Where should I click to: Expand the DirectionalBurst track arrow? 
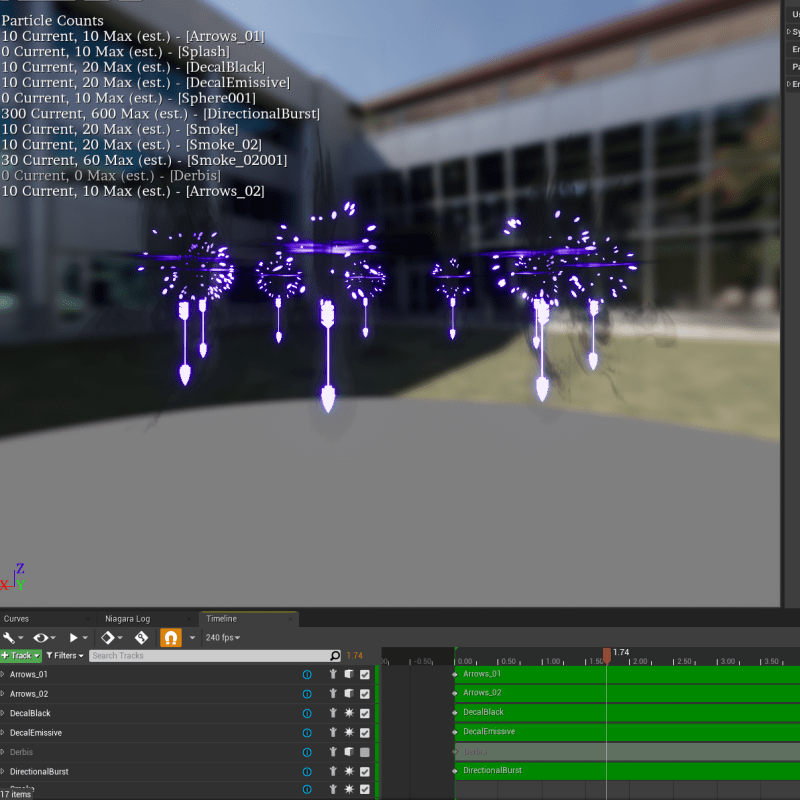click(x=6, y=771)
